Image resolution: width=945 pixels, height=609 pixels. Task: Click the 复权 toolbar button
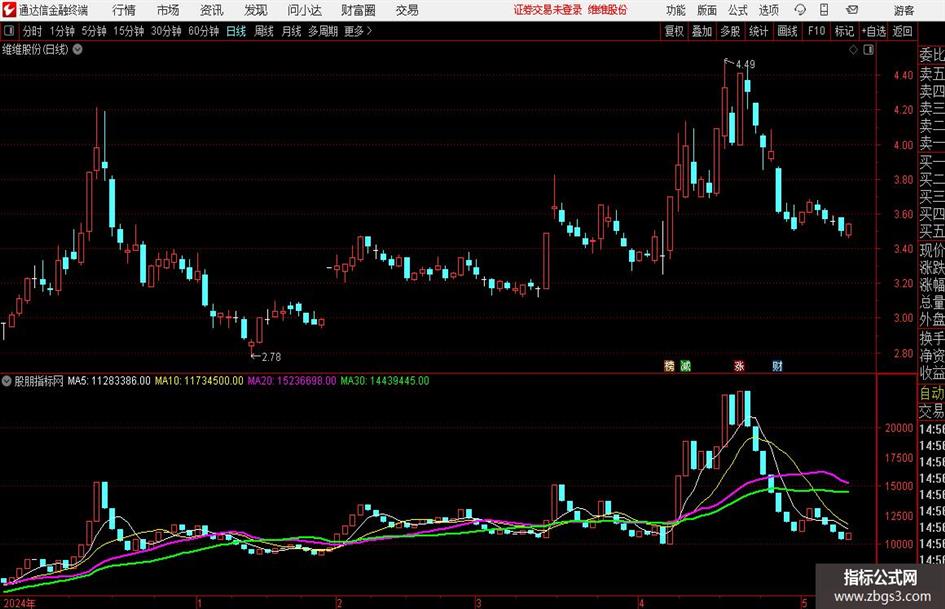point(674,31)
